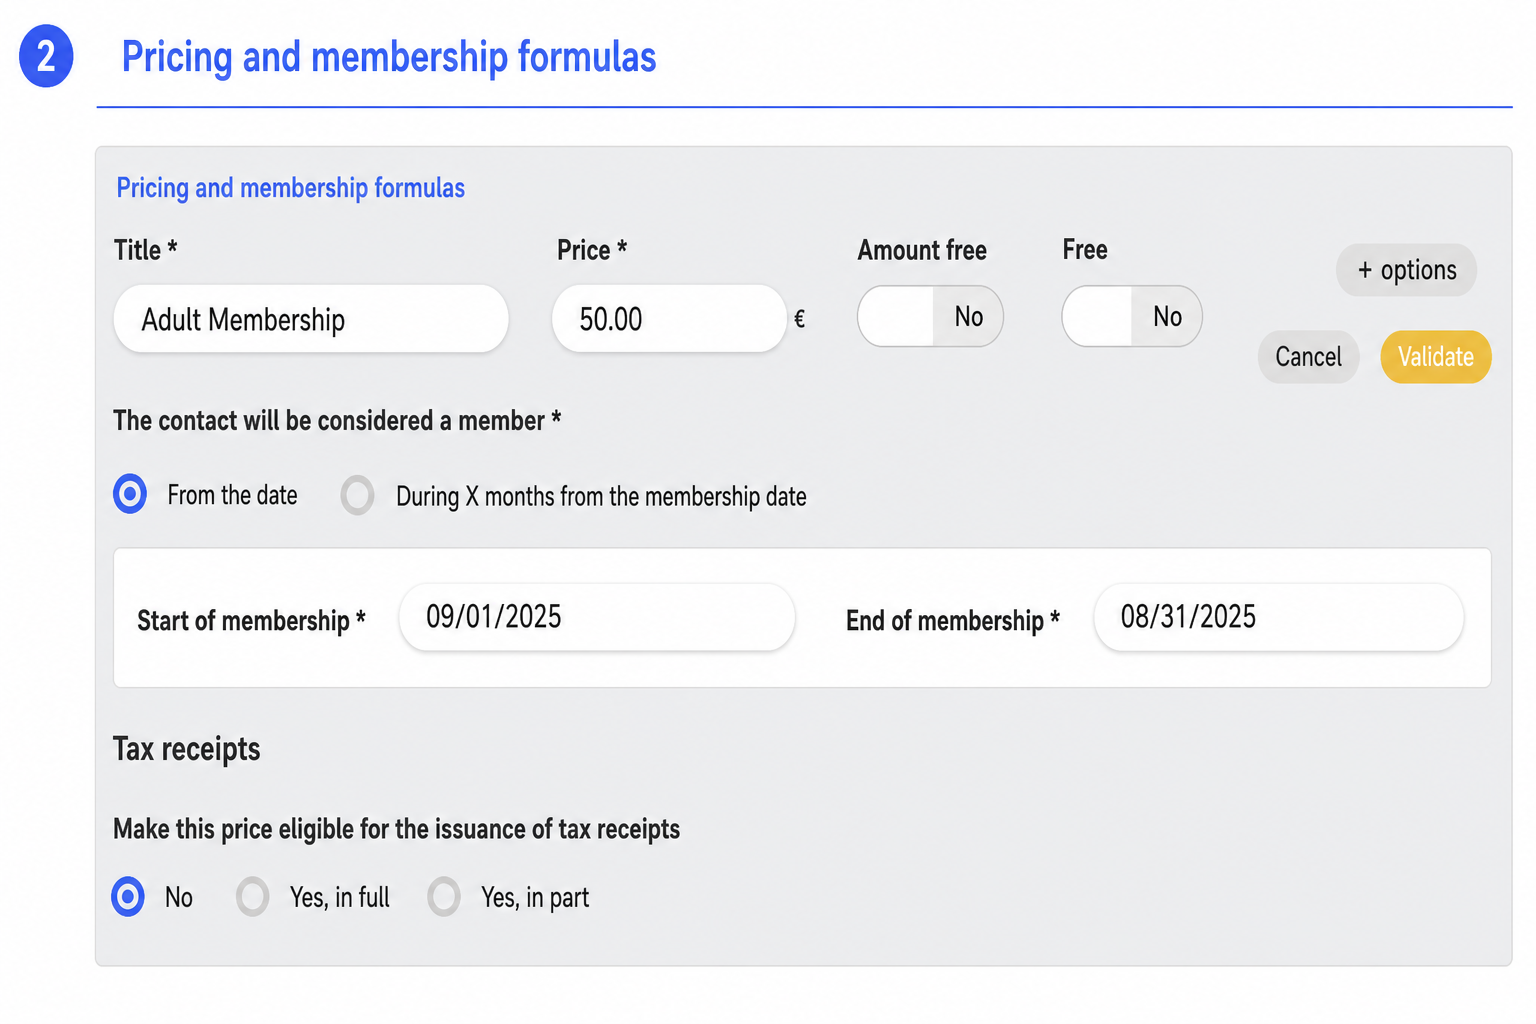Open the End of membership date field

(1279, 617)
